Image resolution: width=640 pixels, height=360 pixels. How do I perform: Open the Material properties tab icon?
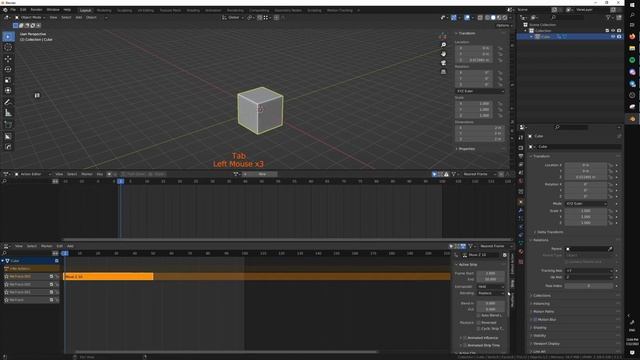(521, 252)
